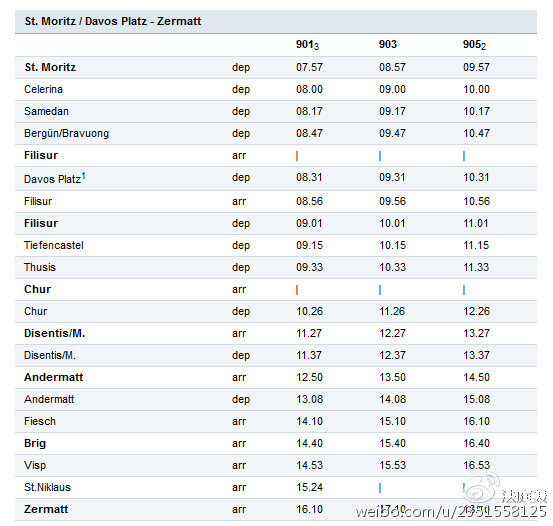The width and height of the screenshot is (553, 526).
Task: Click the table title St. Moritz / Davos Platz - Zermatt
Action: click(x=113, y=21)
